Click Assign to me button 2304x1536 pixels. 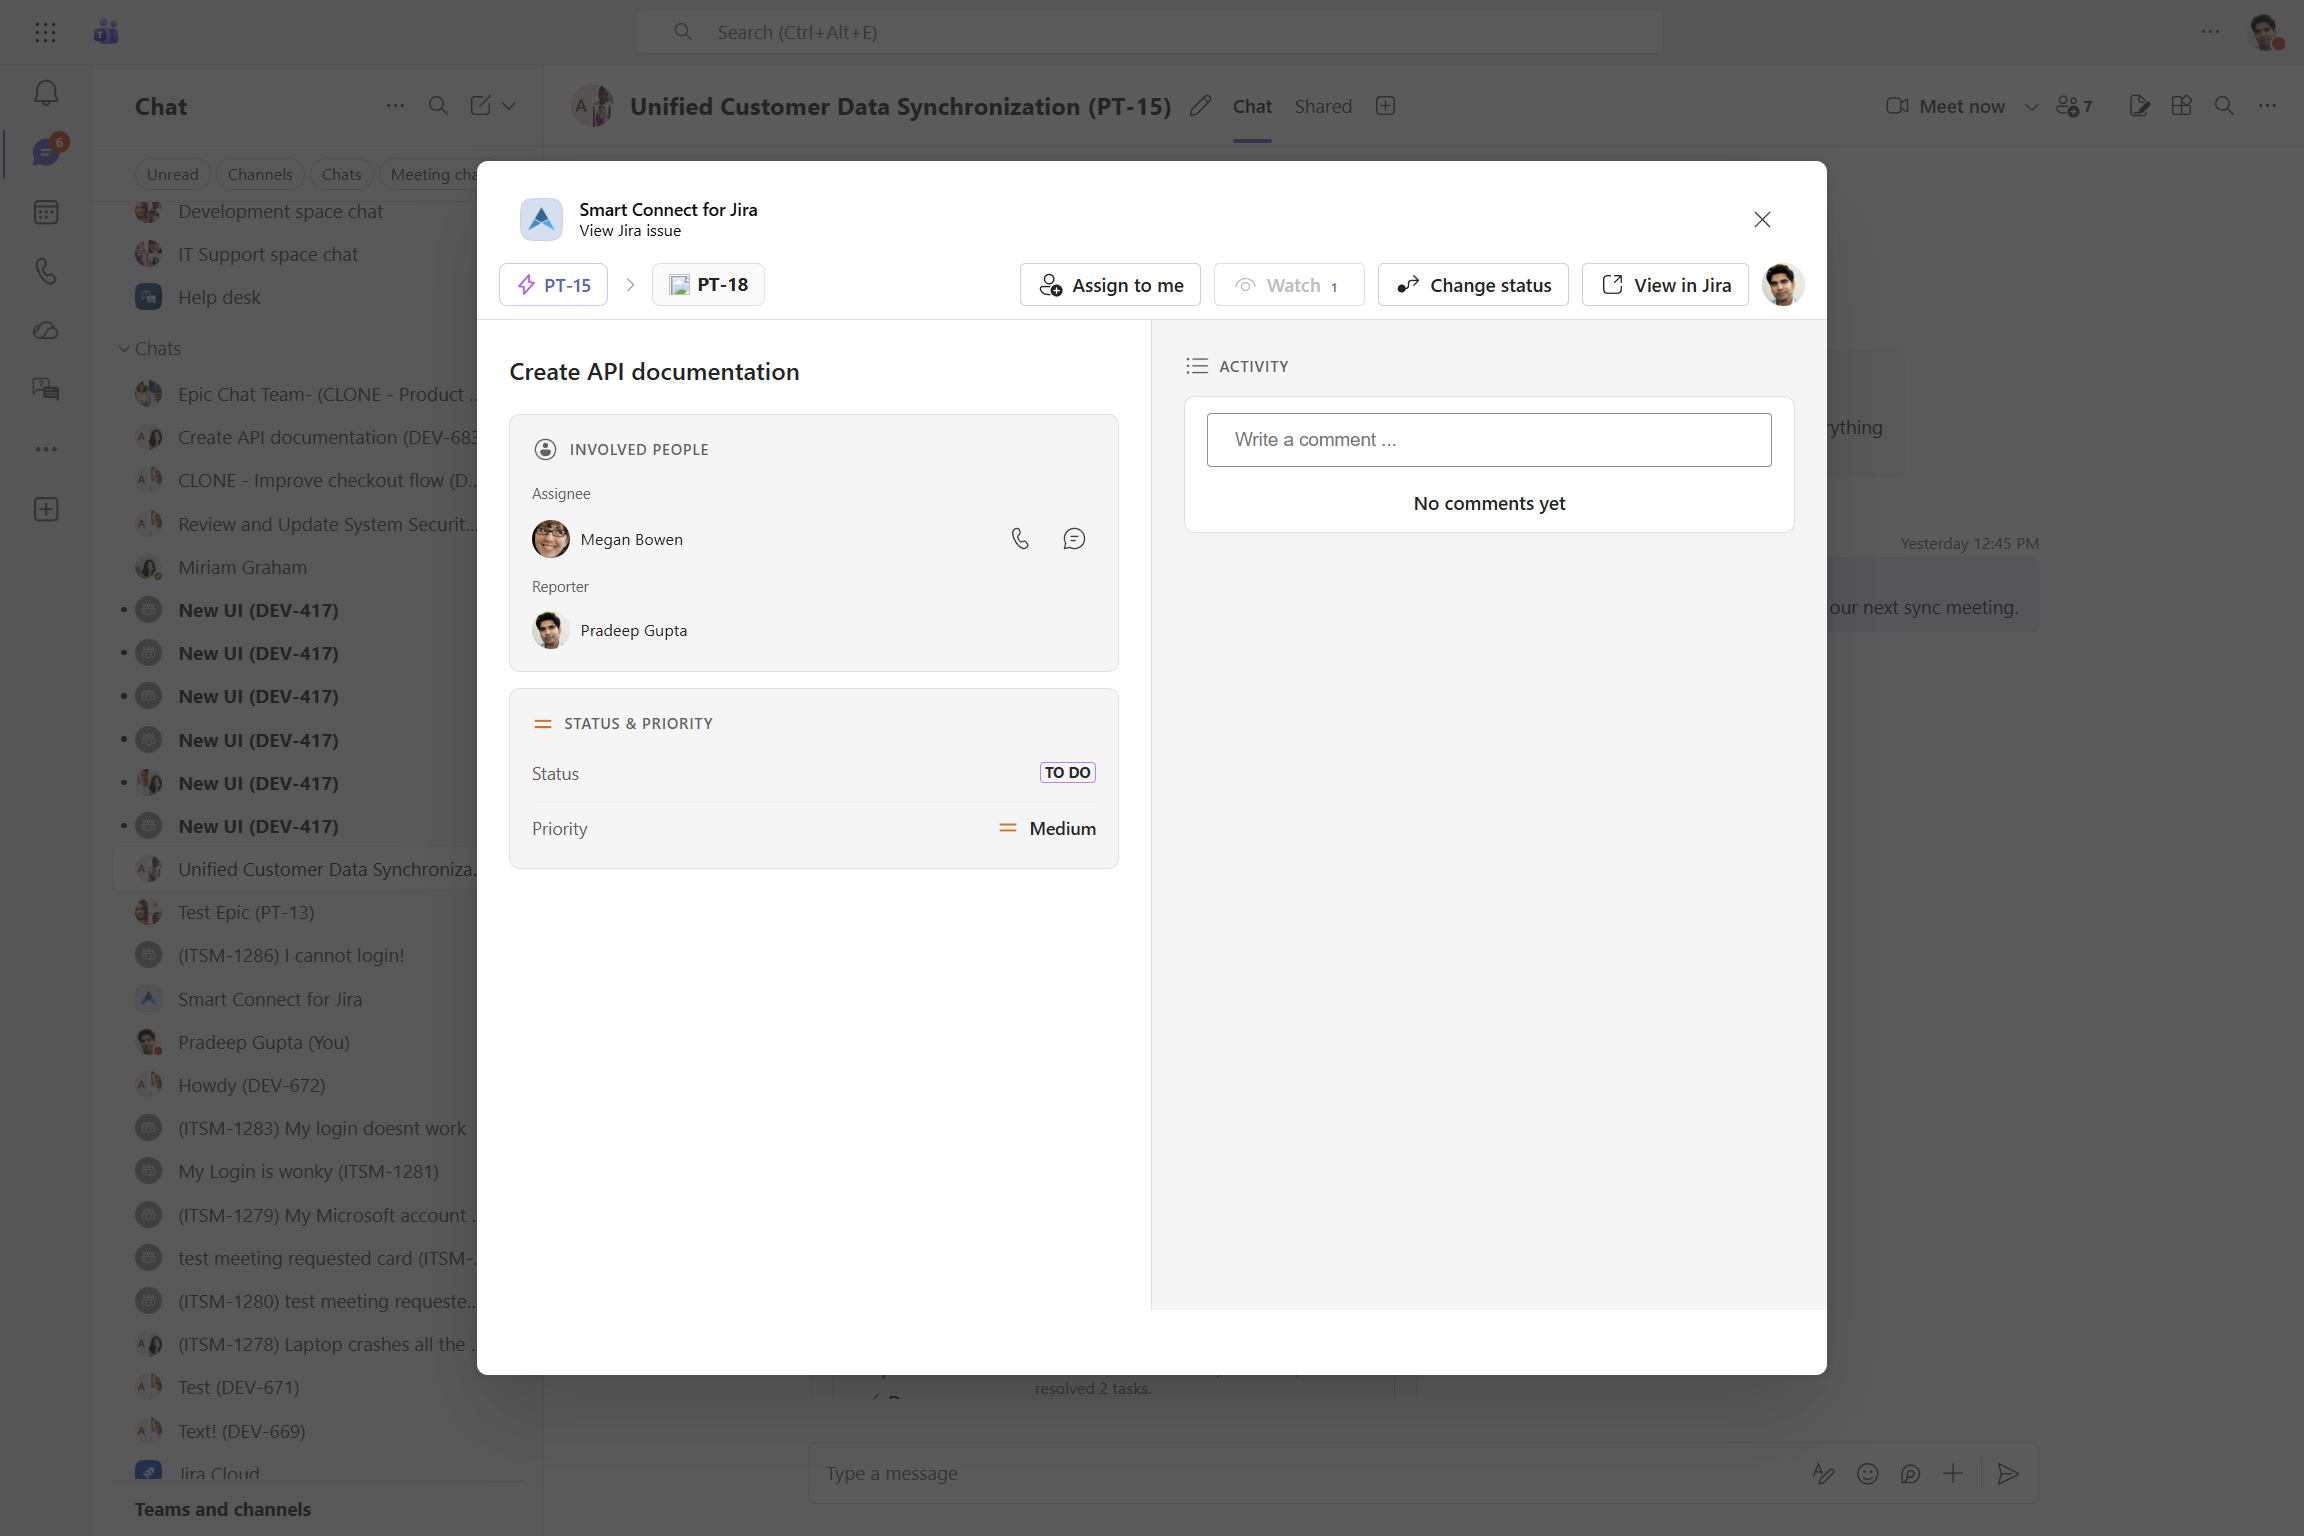1110,285
